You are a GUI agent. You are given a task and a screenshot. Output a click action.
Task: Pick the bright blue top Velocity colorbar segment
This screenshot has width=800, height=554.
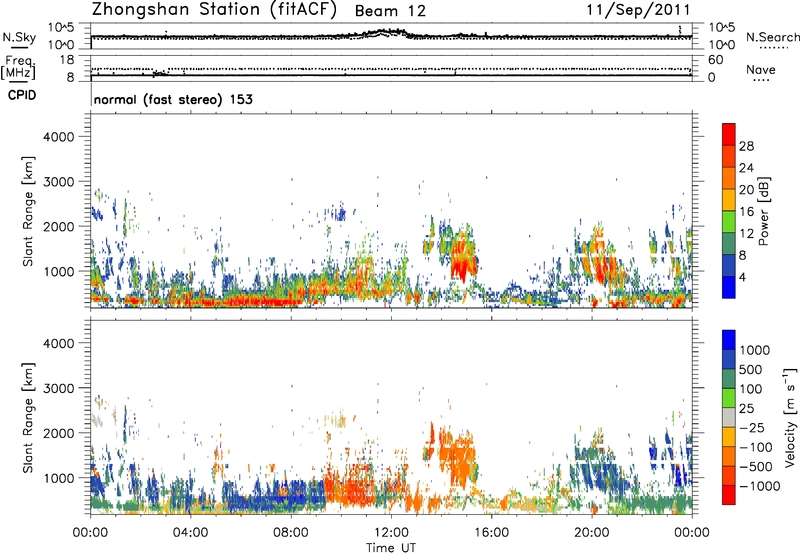729,340
